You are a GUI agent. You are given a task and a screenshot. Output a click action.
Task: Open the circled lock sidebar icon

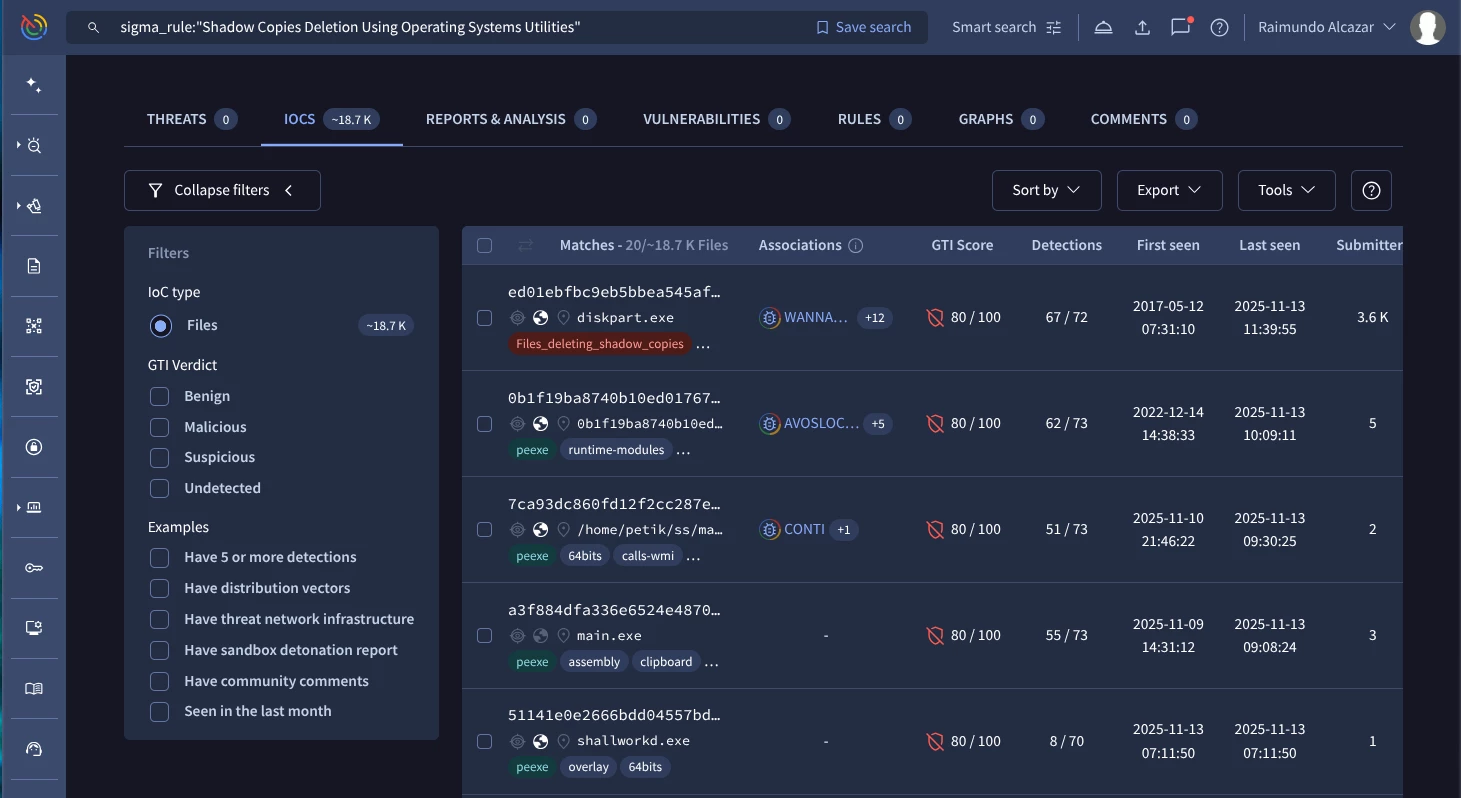(34, 447)
